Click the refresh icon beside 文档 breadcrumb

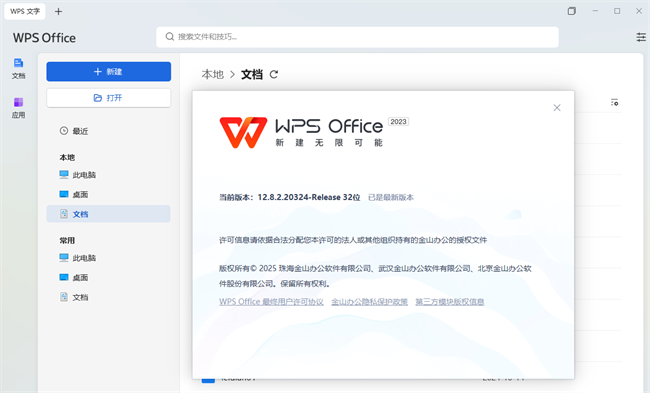274,75
